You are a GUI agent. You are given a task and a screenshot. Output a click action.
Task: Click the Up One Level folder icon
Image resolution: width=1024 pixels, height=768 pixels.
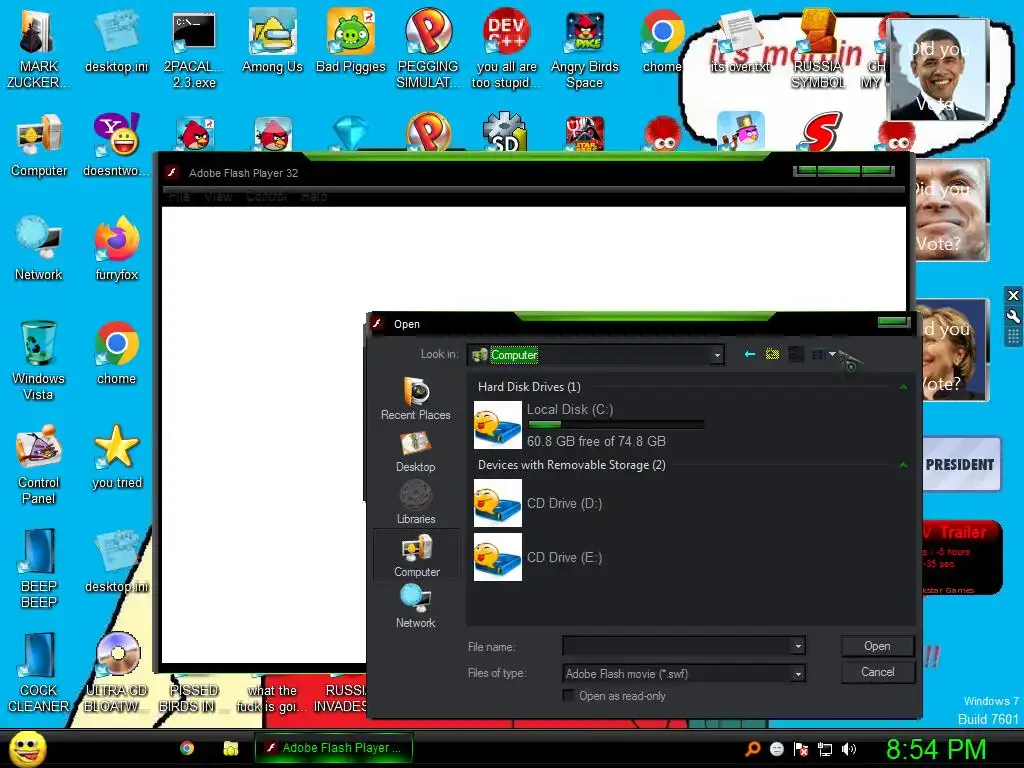(x=772, y=354)
